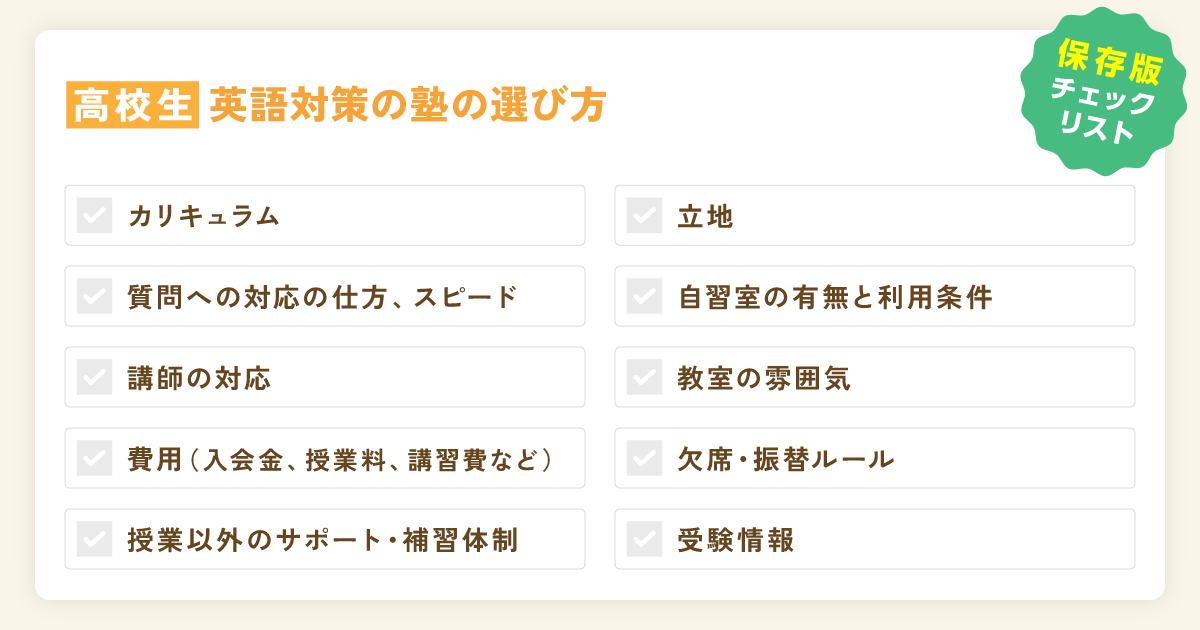Toggle the 受験情報 checkbox
This screenshot has width=1200, height=630.
tap(644, 539)
